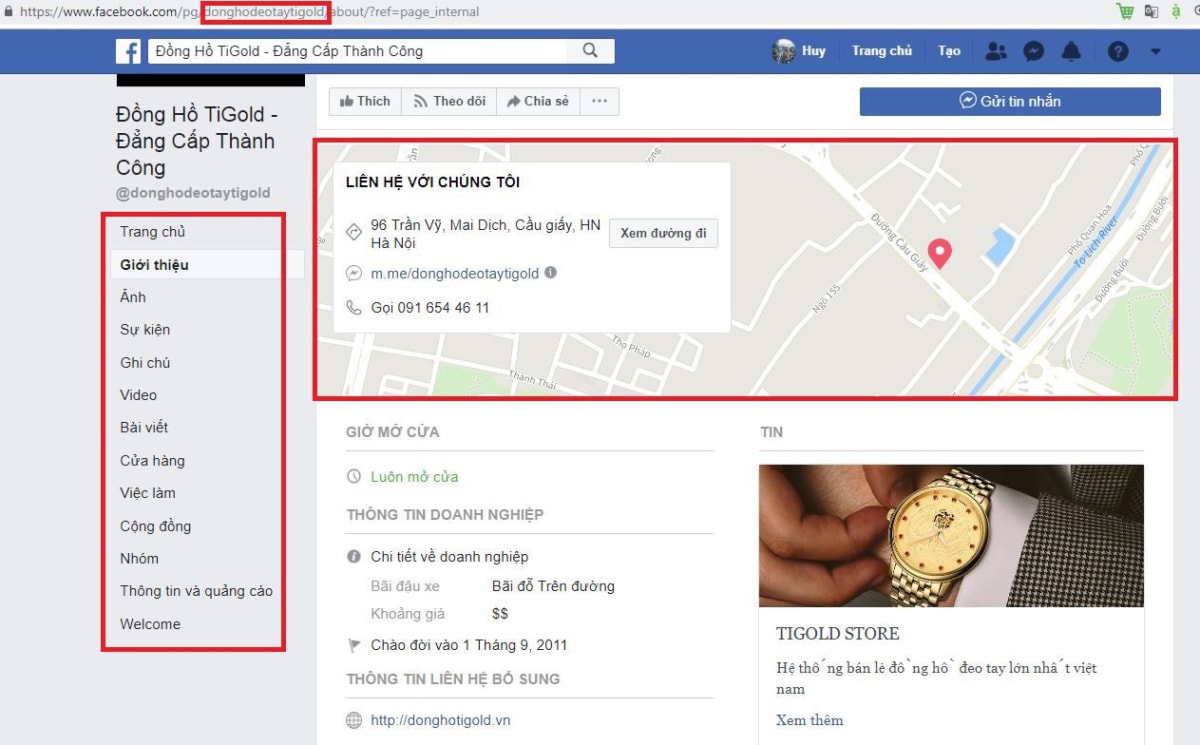
Task: Open the Messenger icon in top bar
Action: click(x=1034, y=51)
